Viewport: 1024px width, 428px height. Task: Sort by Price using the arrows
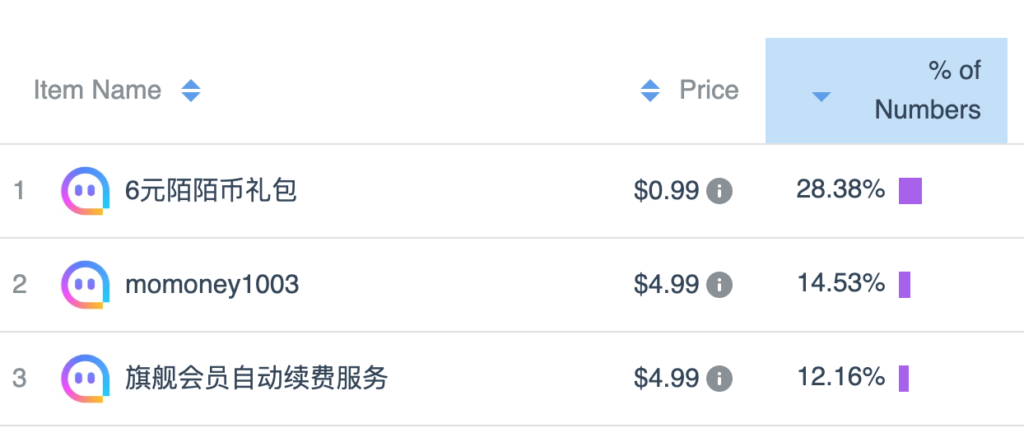pyautogui.click(x=650, y=90)
